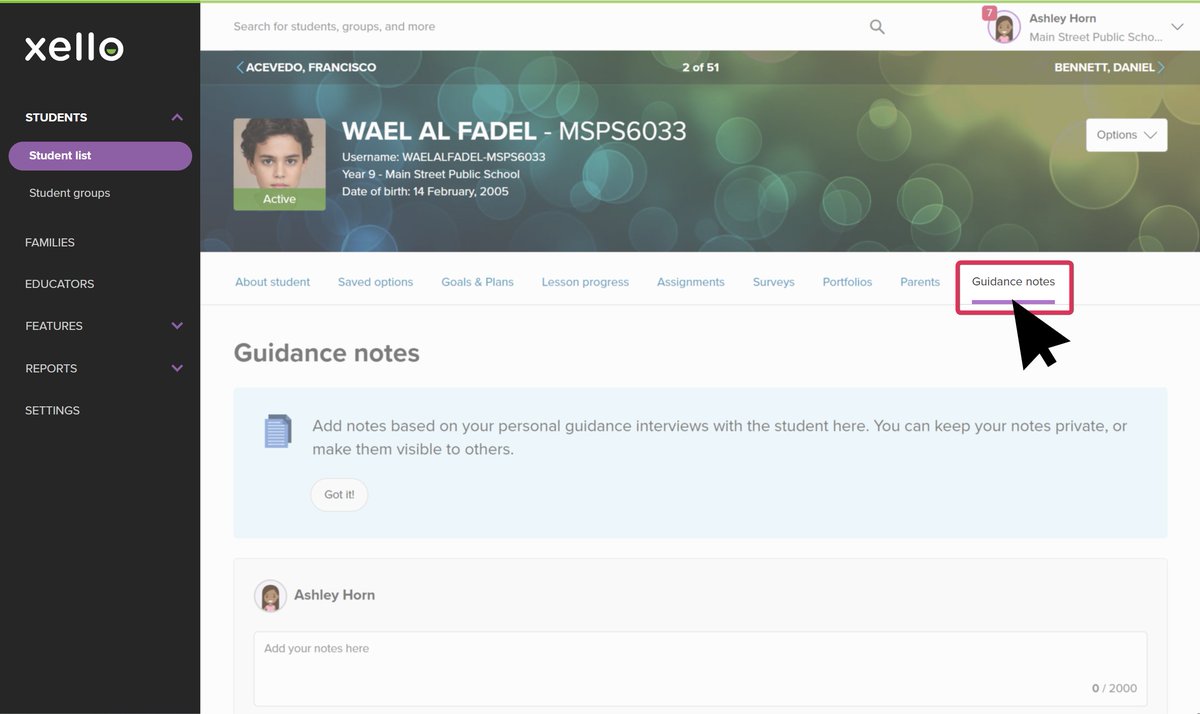Click the Date of birth line

(425, 191)
